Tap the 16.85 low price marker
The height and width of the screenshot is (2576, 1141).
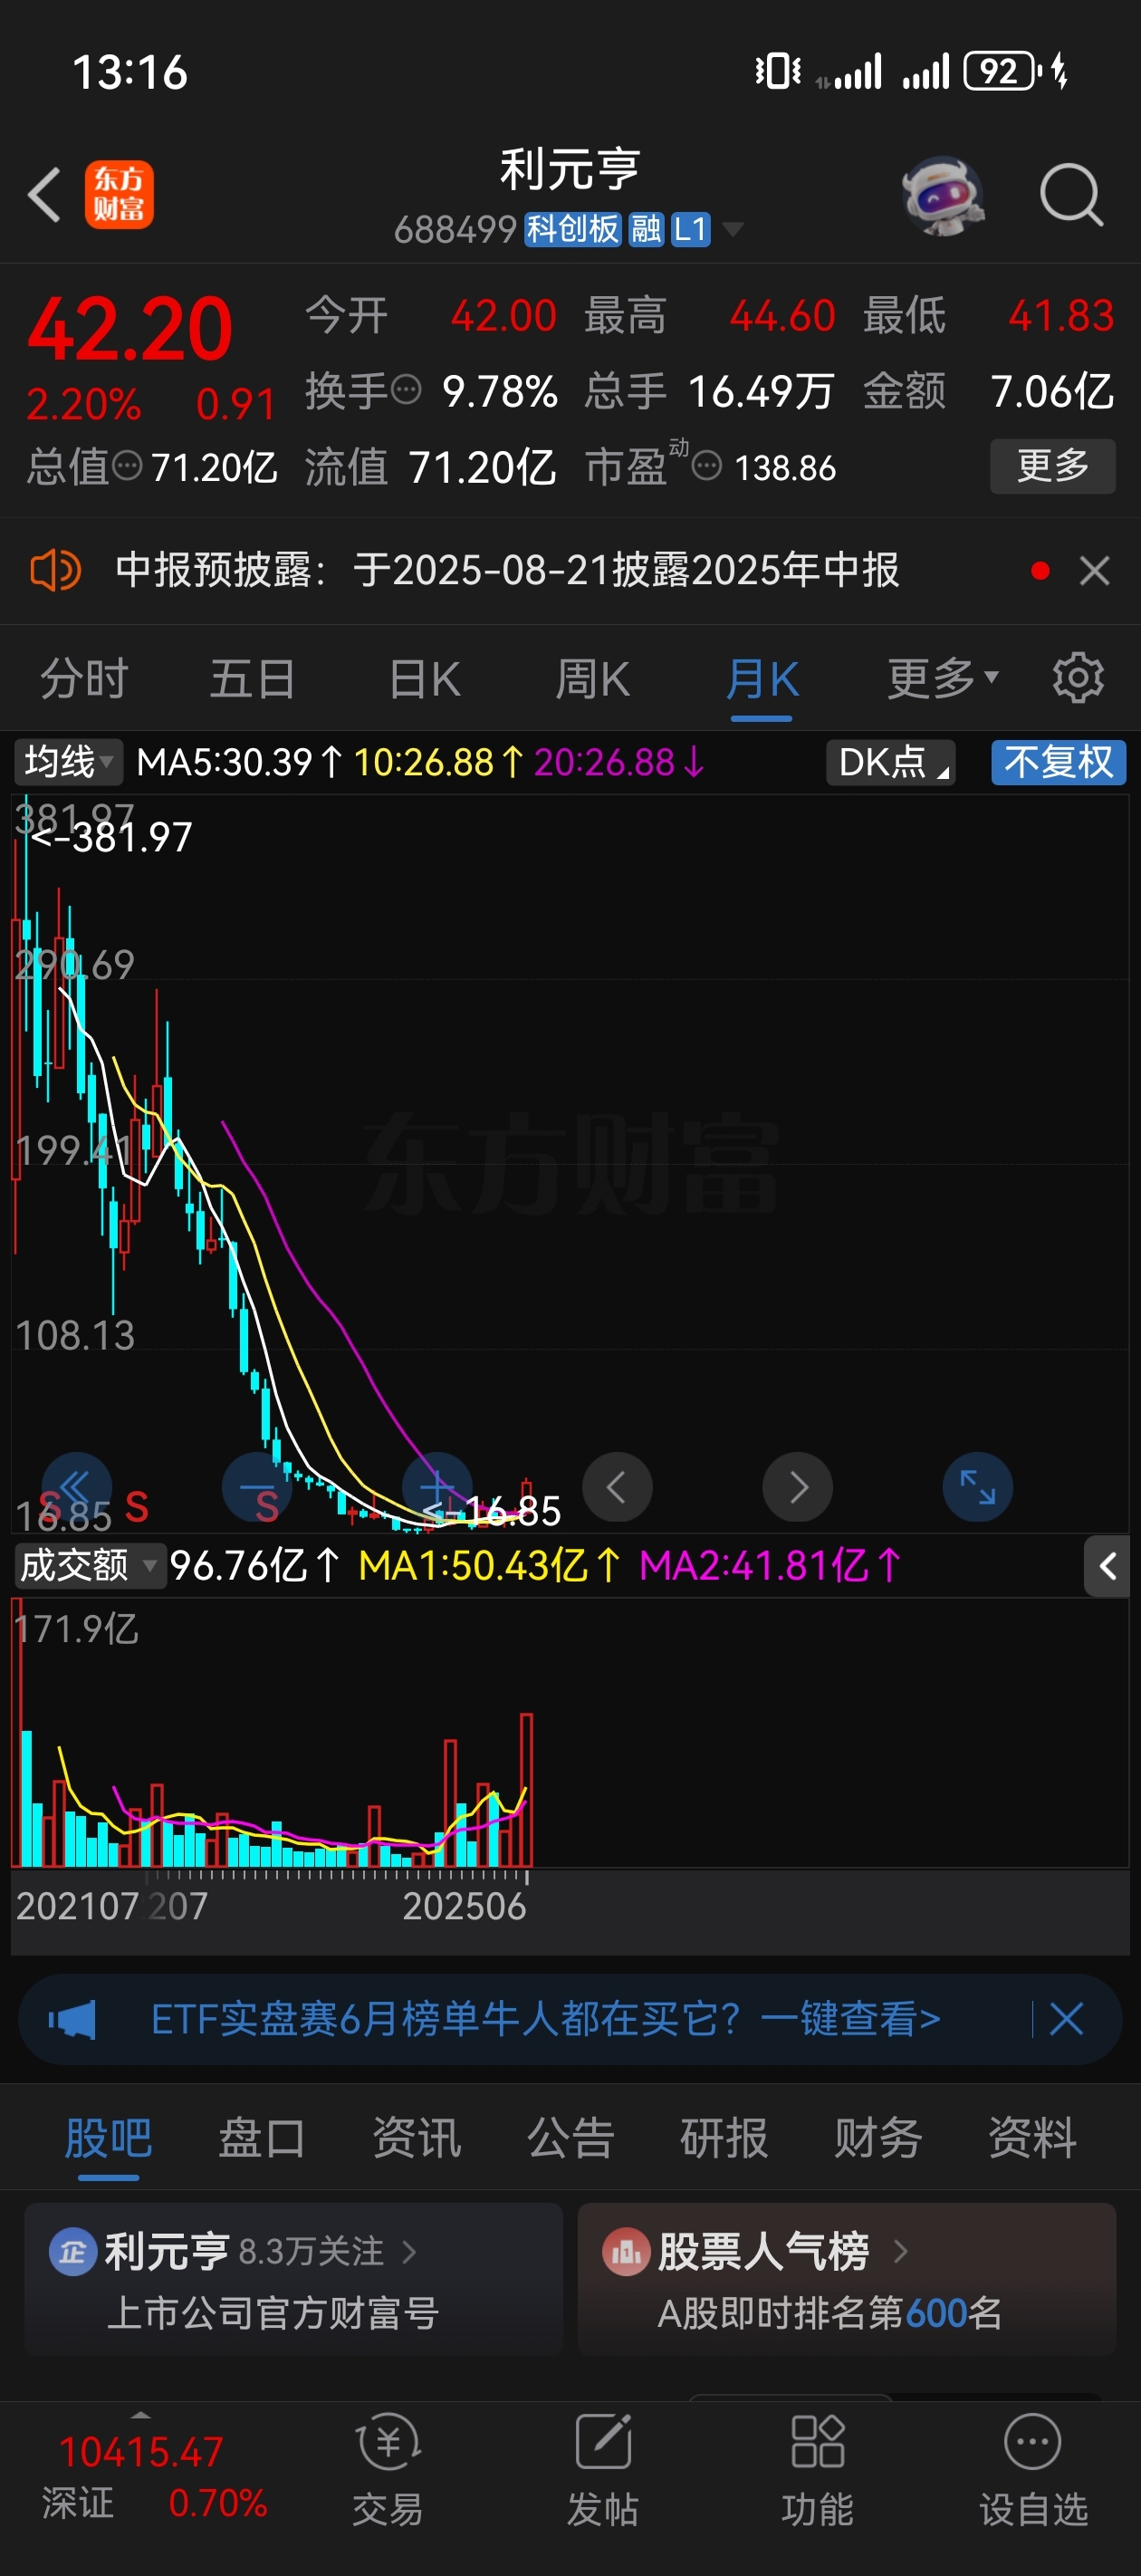click(x=492, y=1511)
